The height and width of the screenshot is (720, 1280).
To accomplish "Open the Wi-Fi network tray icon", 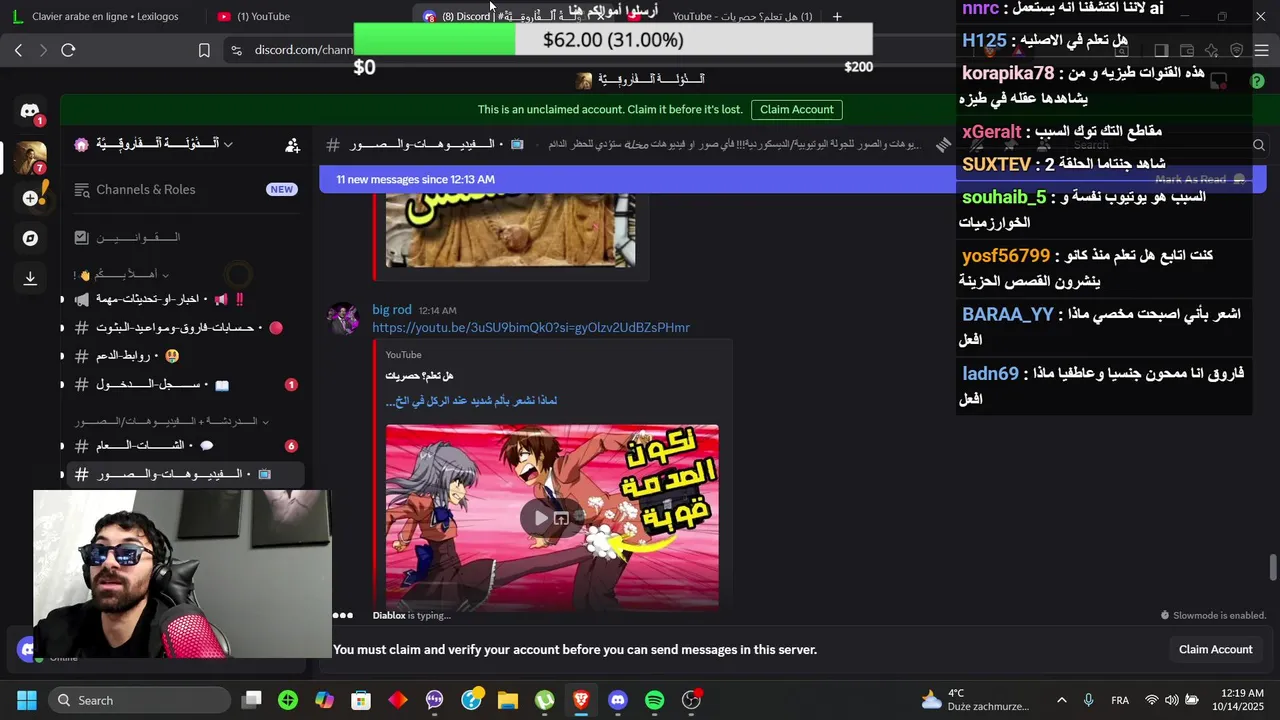I will click(1151, 700).
